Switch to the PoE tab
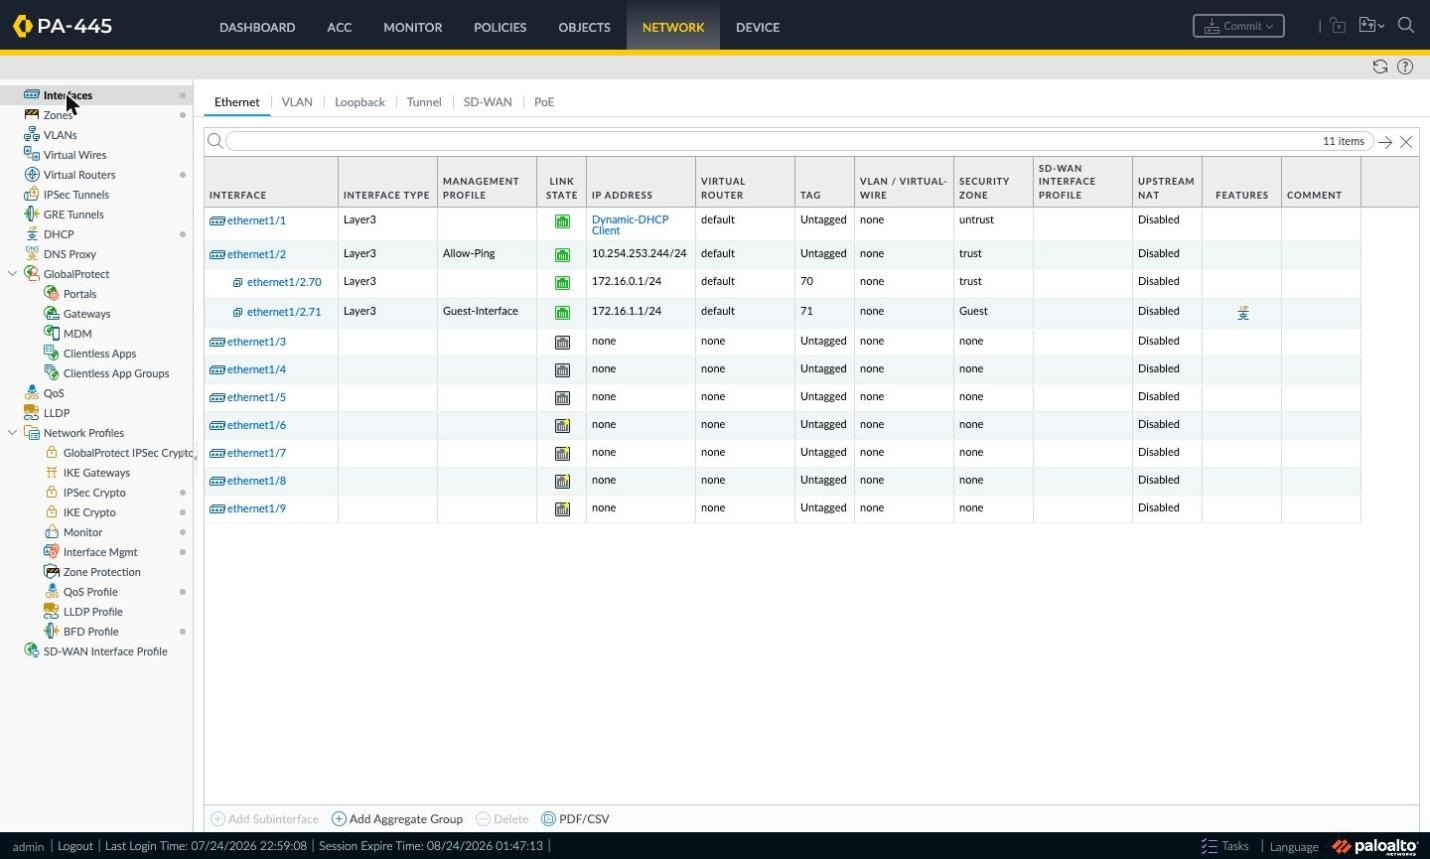Screen dimensions: 1430x859 click(x=544, y=102)
